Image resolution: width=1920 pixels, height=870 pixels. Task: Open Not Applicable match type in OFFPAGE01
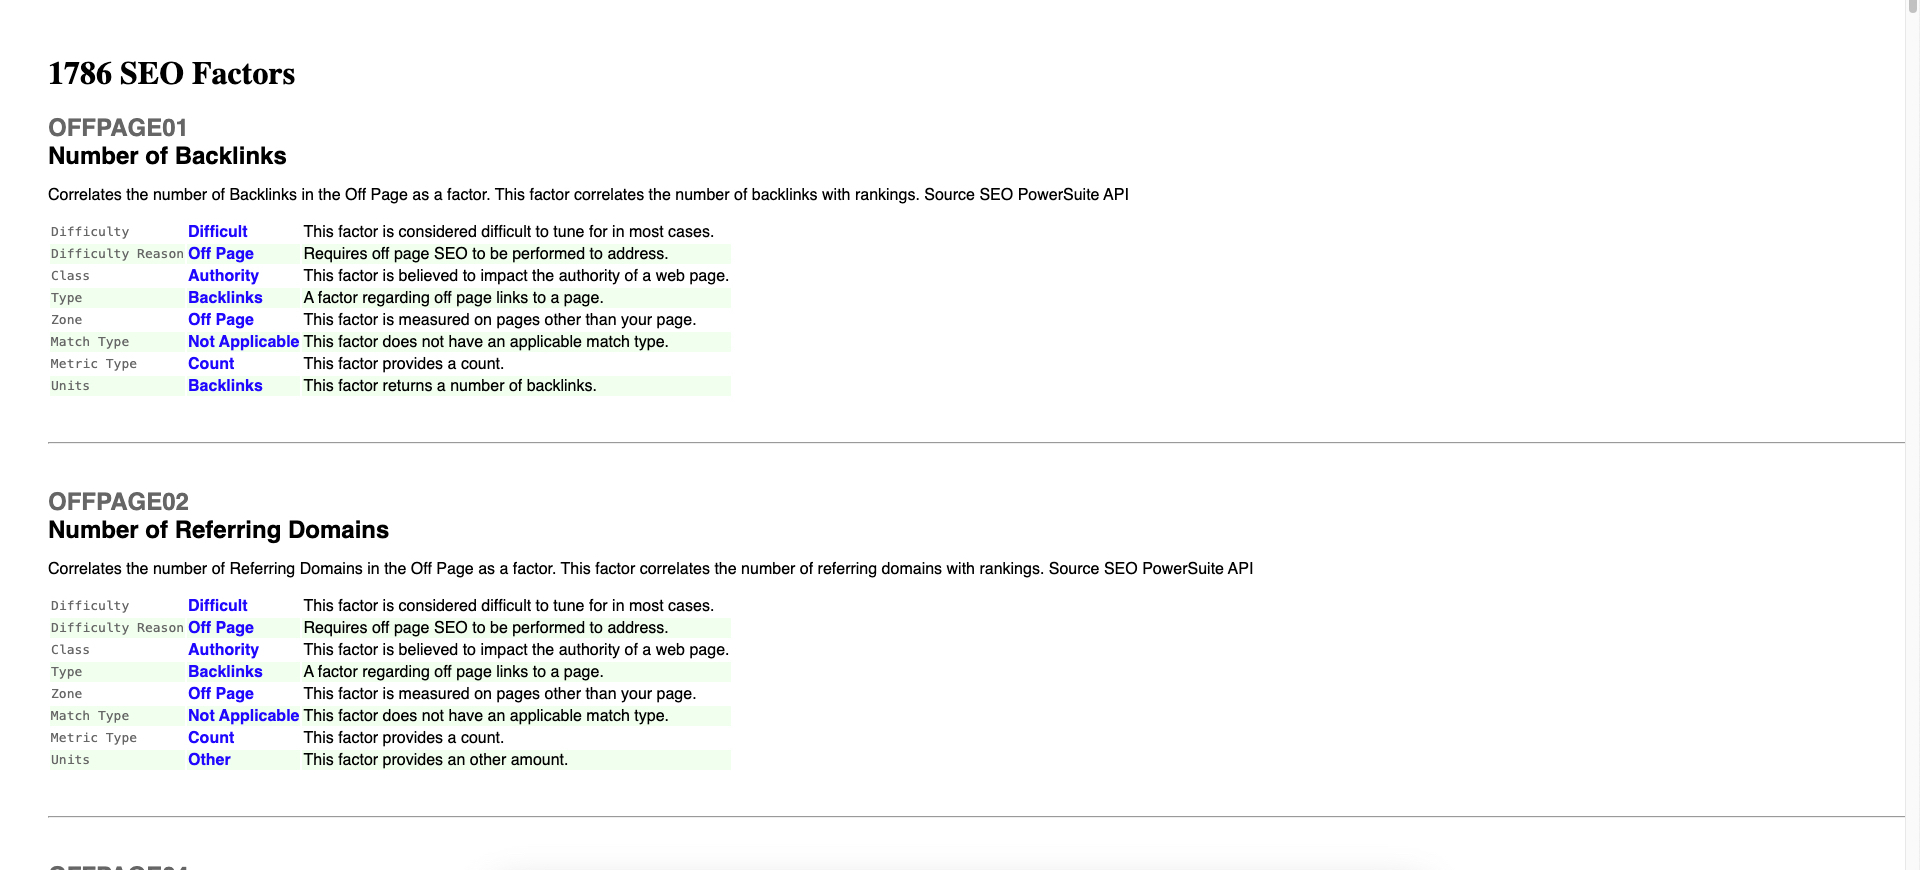[243, 342]
